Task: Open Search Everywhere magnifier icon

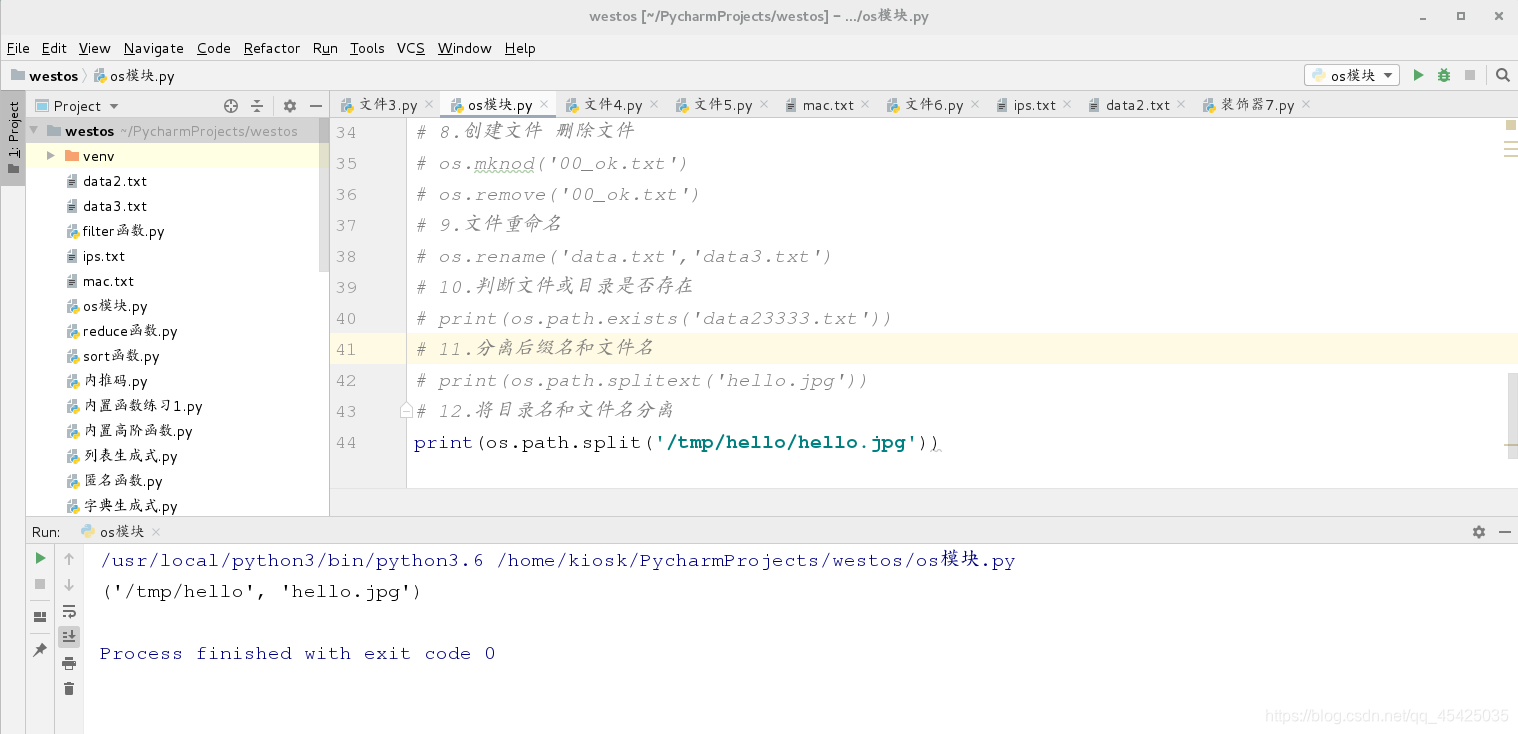Action: [x=1502, y=75]
